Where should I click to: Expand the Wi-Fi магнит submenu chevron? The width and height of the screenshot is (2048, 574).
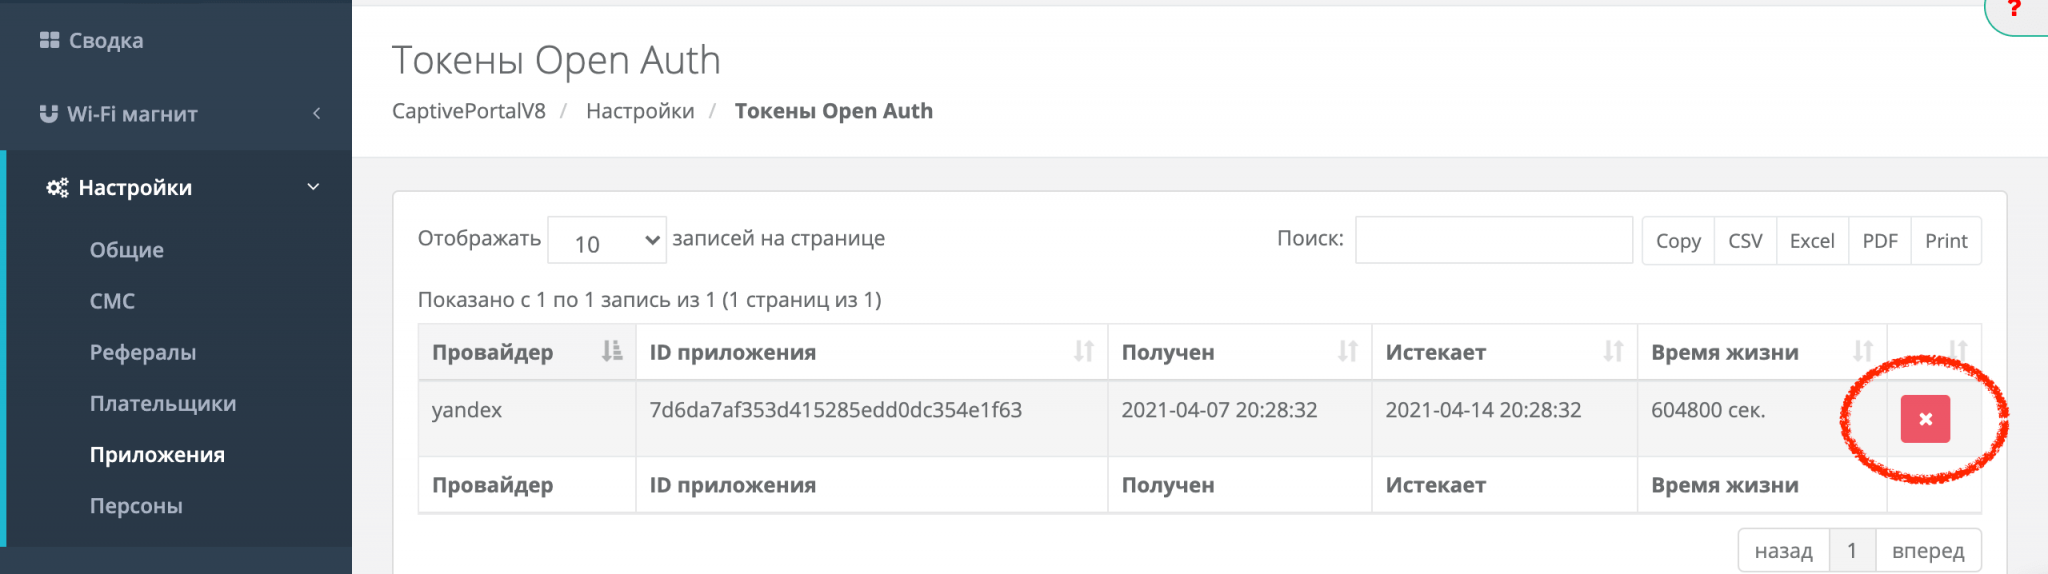tap(316, 114)
